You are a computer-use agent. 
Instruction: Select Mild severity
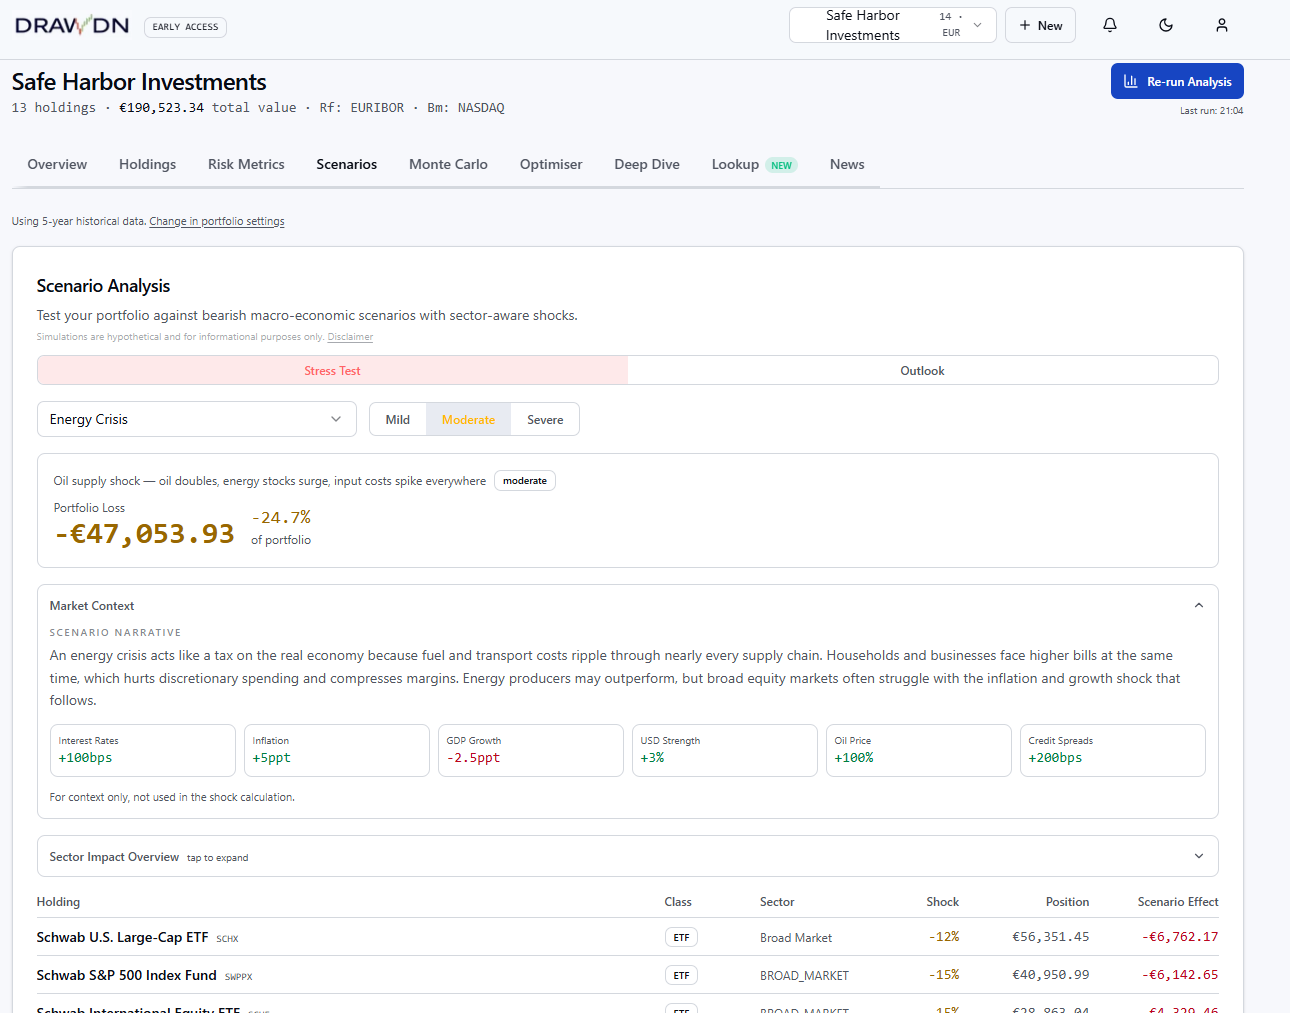point(398,420)
